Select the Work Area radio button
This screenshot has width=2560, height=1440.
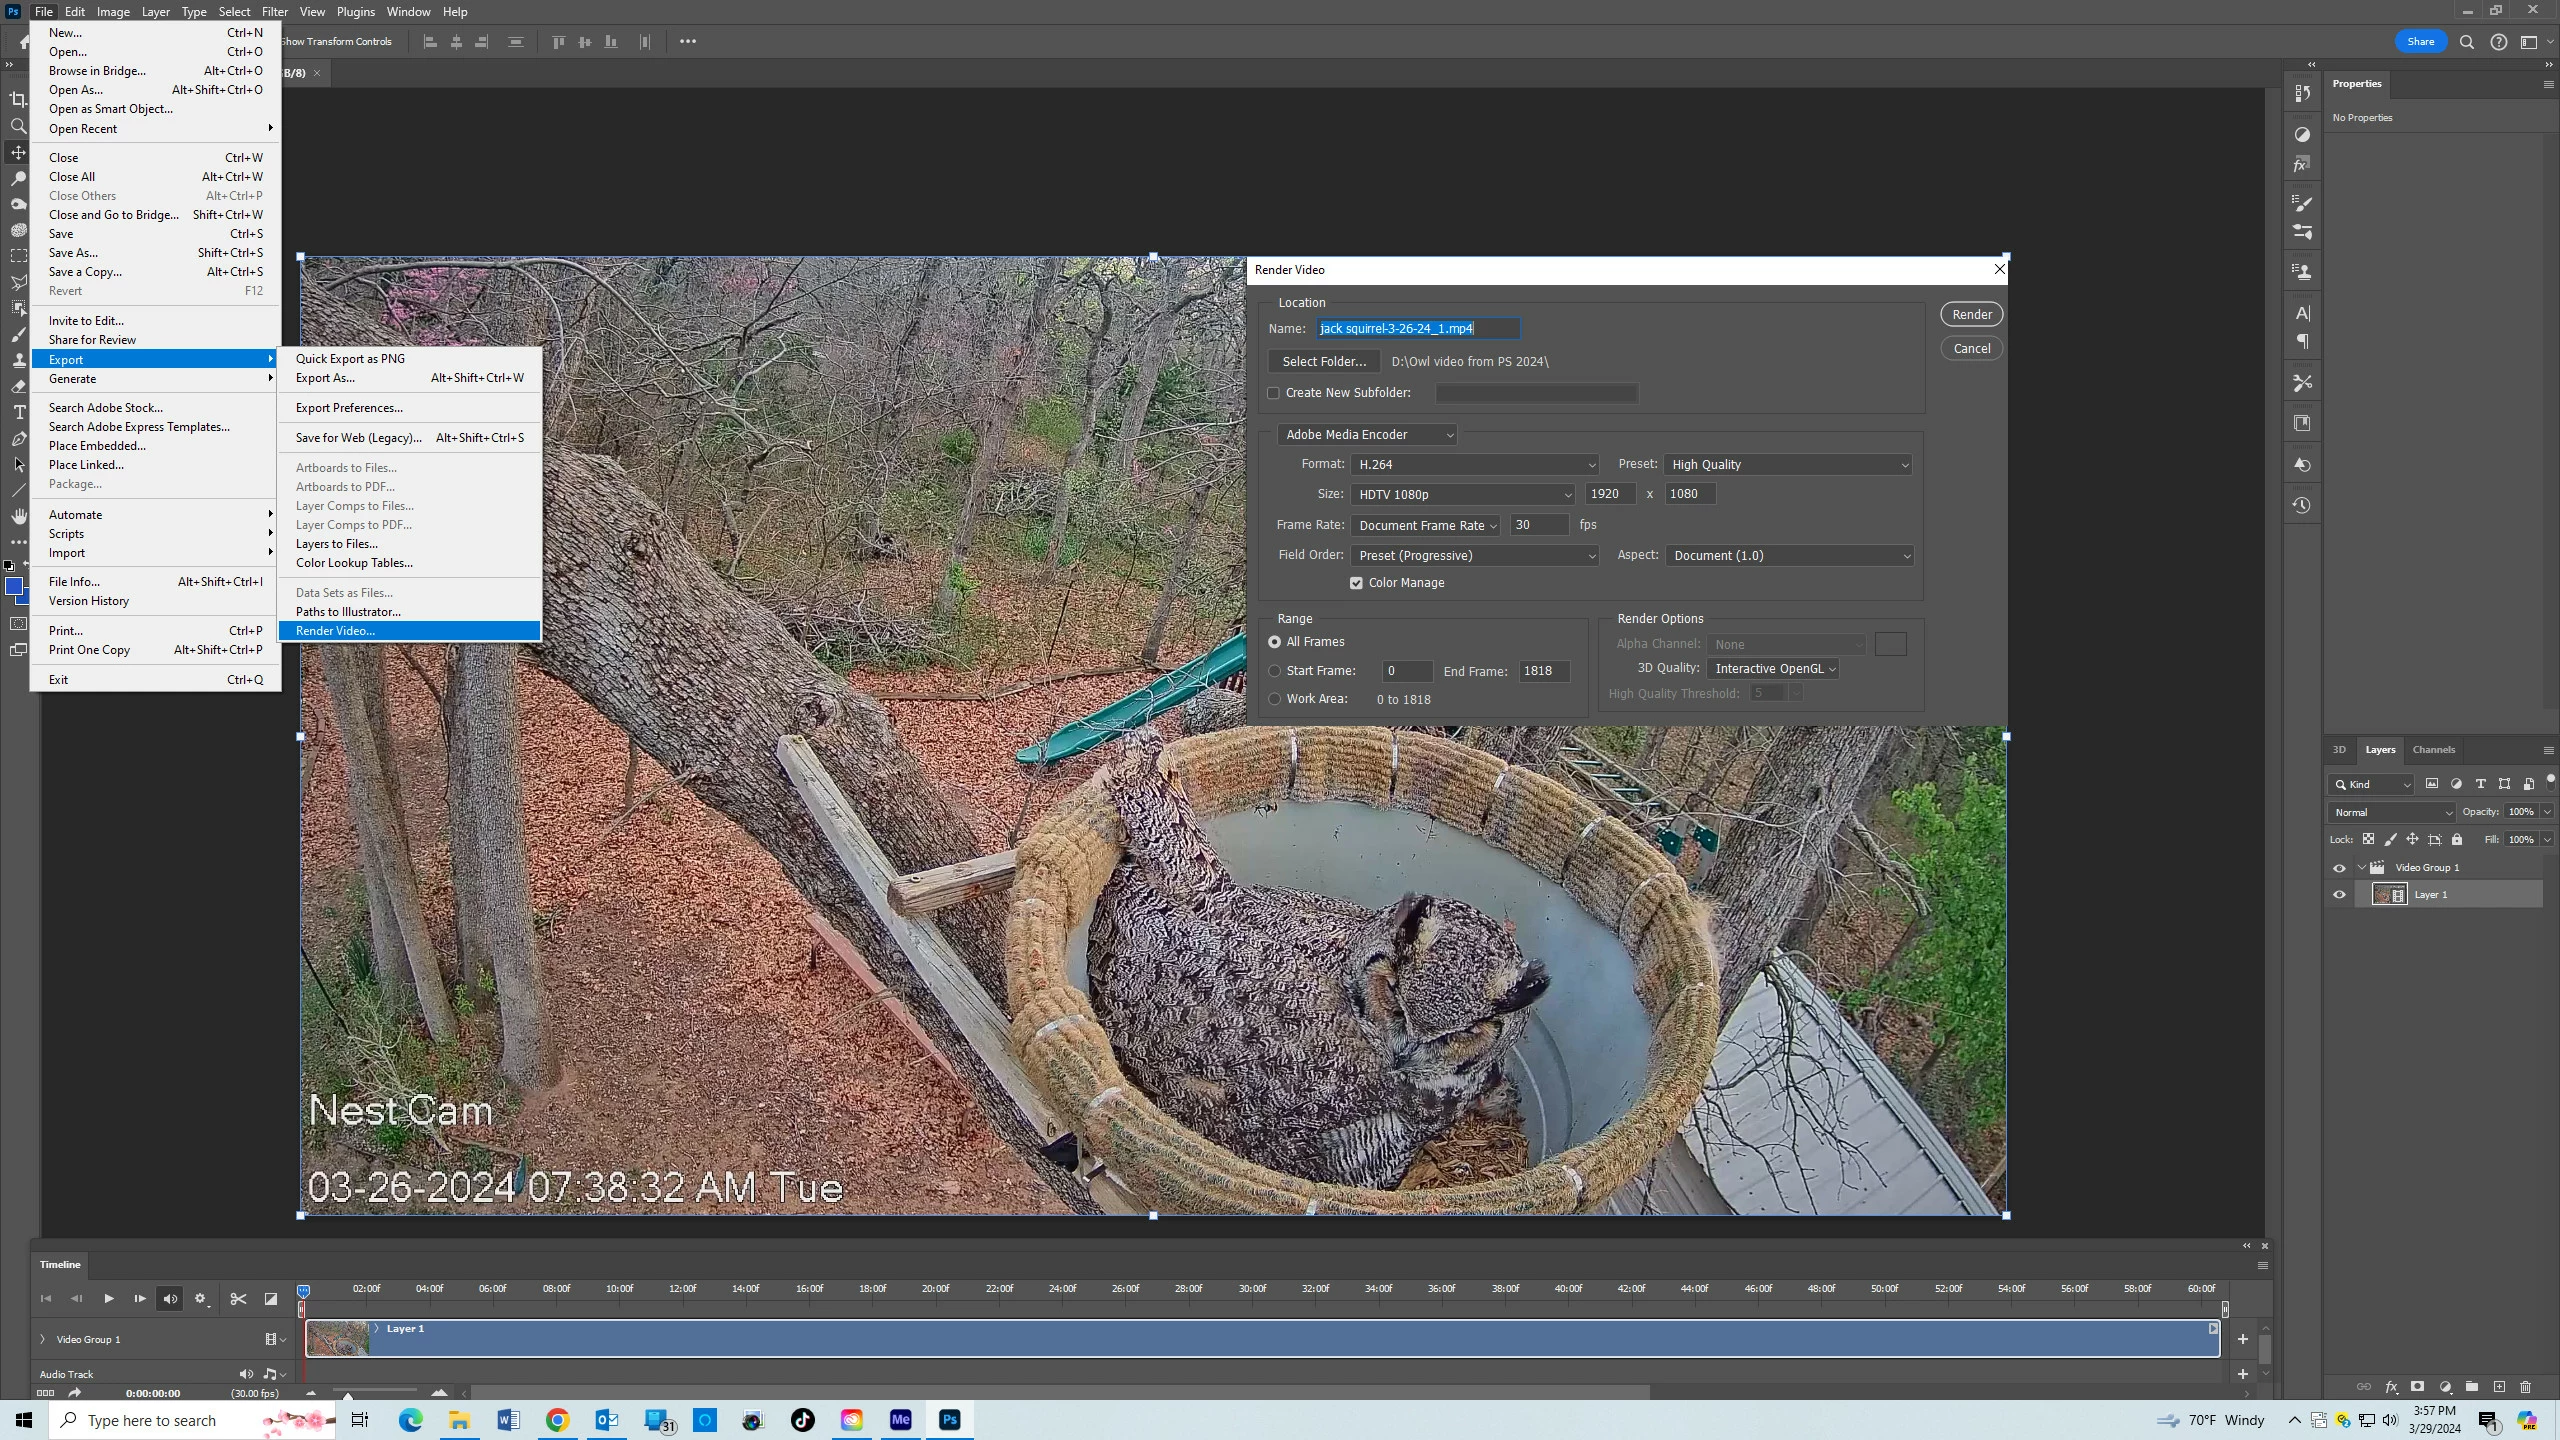pos(1275,699)
